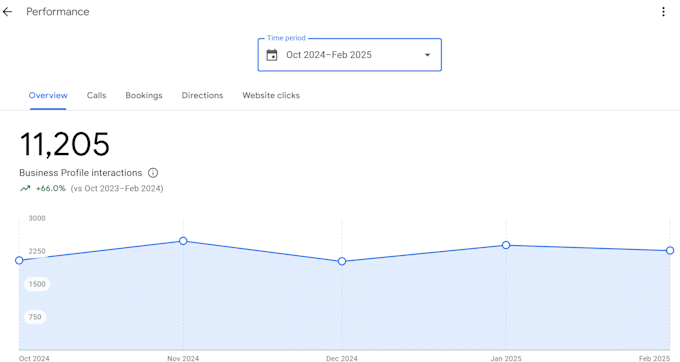The height and width of the screenshot is (362, 680).
Task: Go back using the back arrow
Action: (7, 12)
